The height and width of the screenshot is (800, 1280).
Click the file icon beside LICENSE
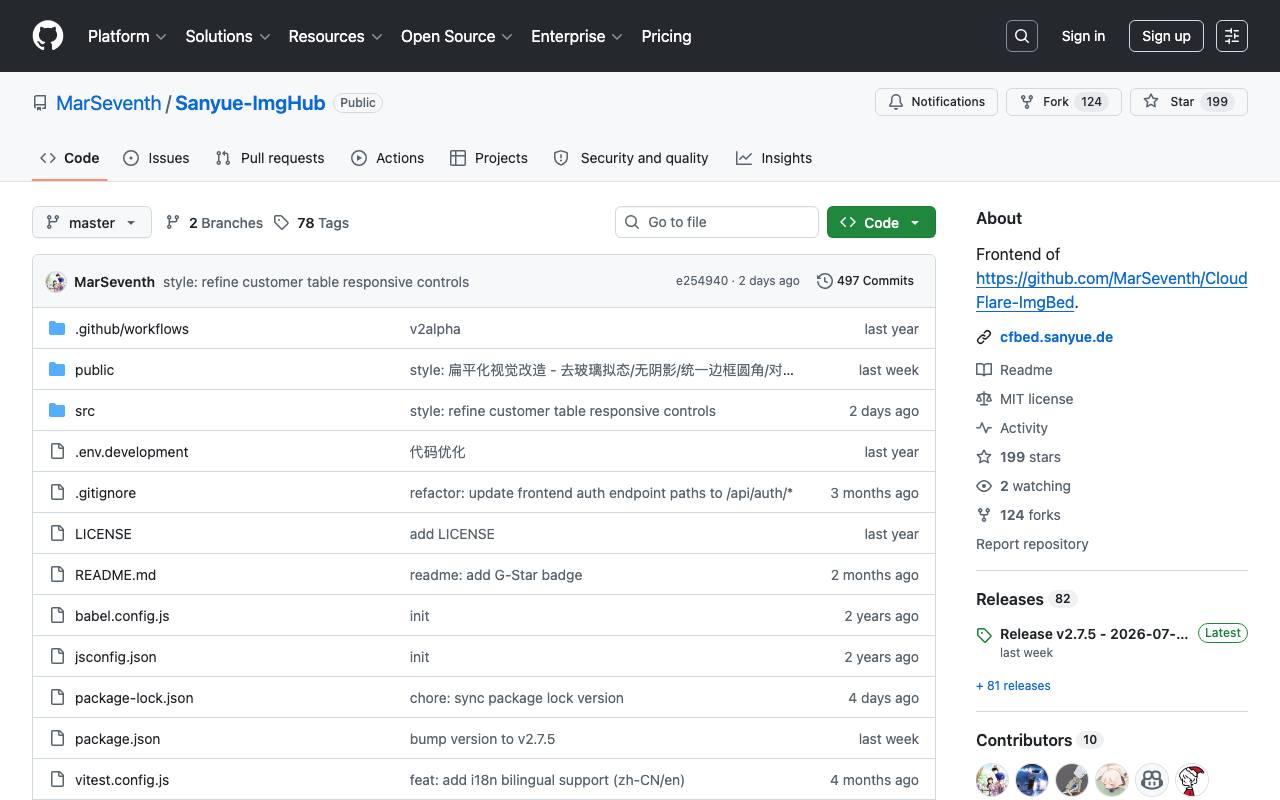57,534
